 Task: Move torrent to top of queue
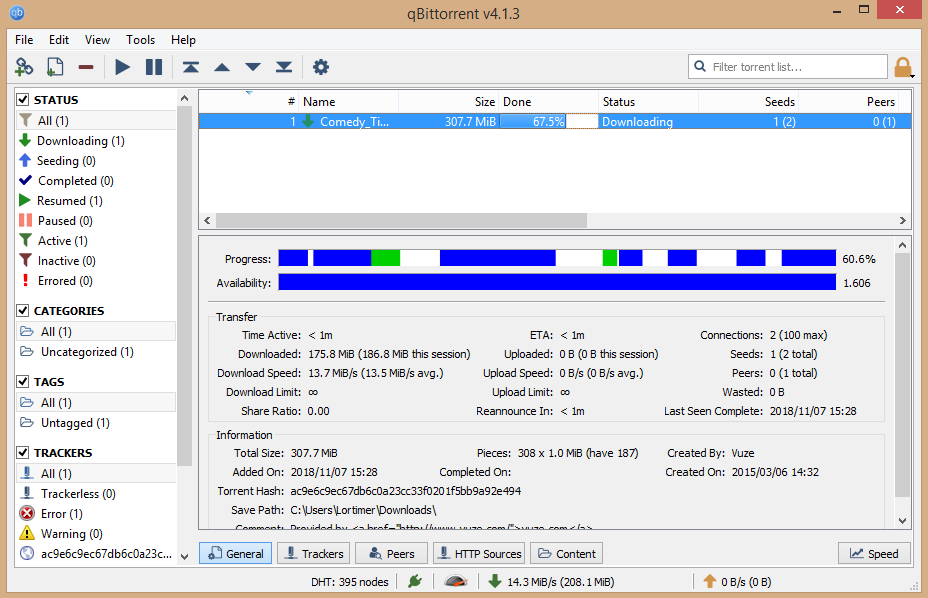pos(191,67)
